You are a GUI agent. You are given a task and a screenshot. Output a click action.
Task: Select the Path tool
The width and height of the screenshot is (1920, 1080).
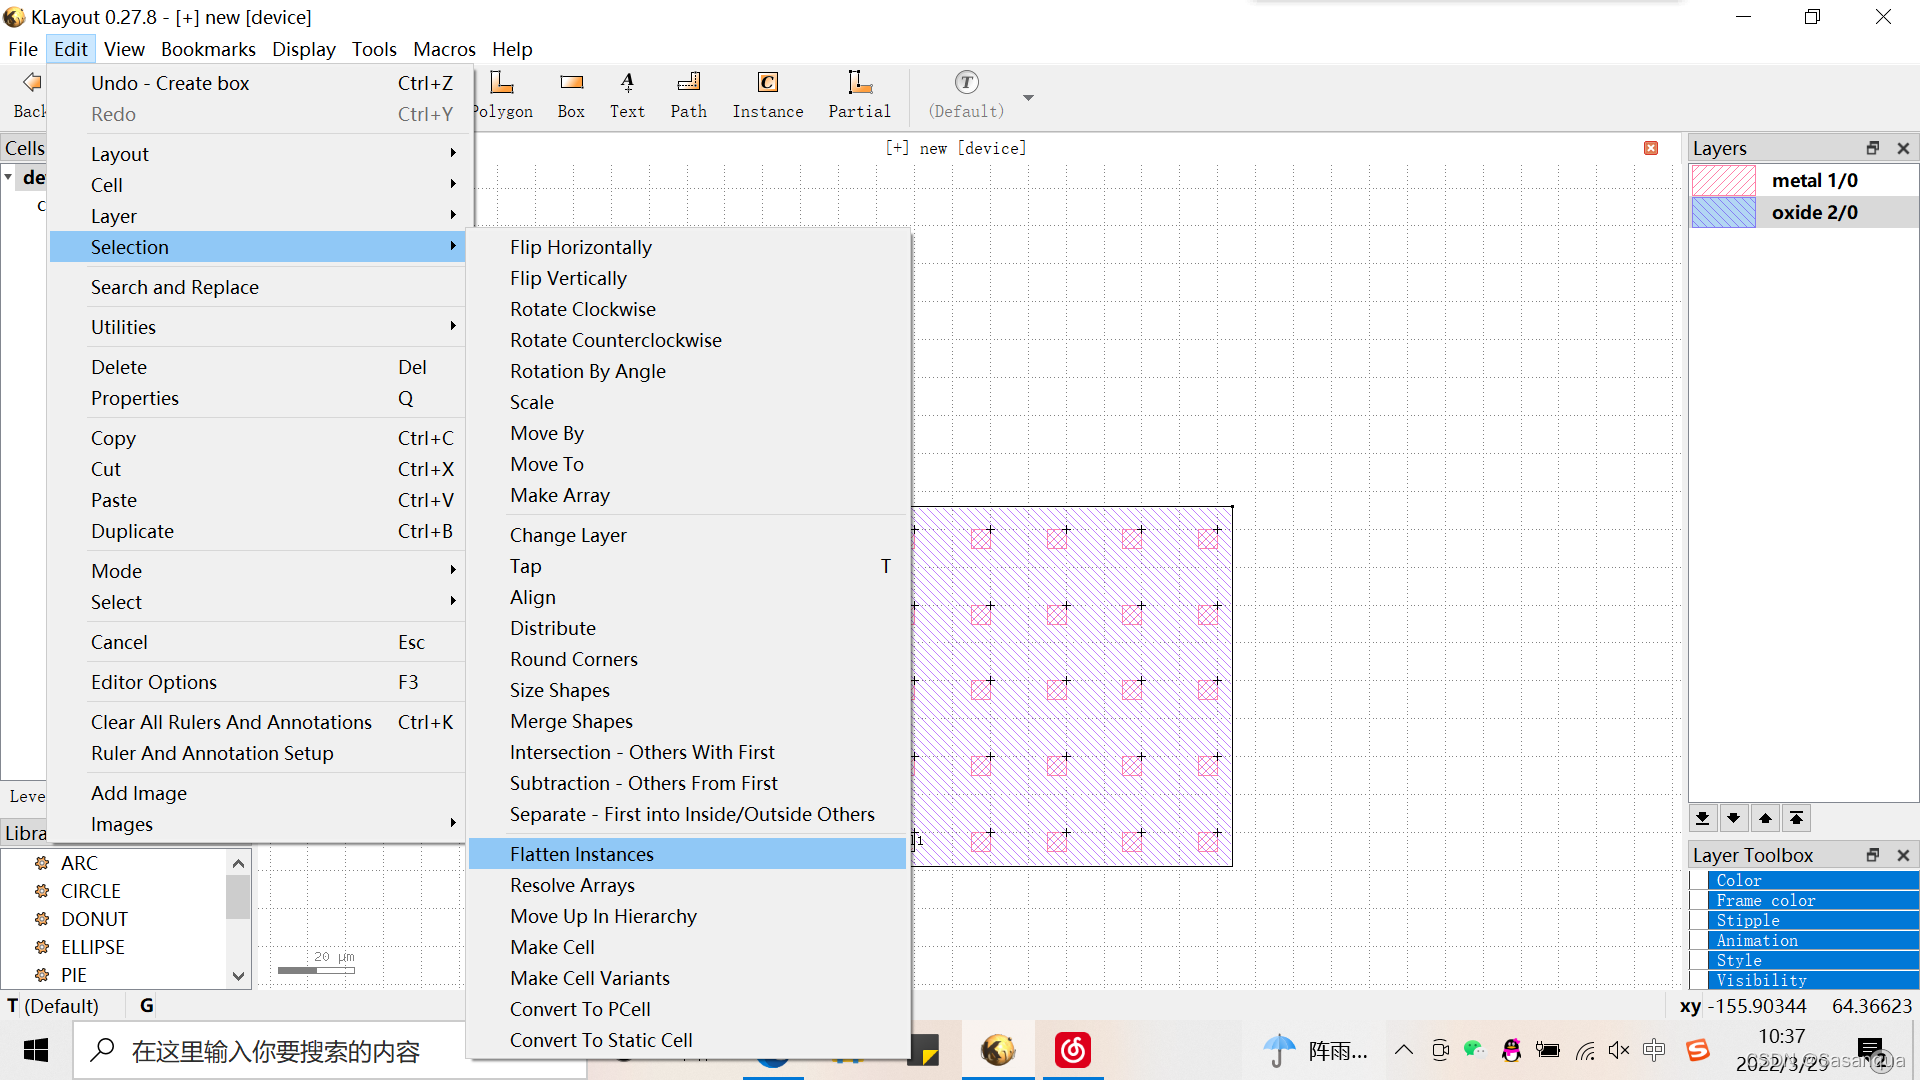tap(688, 95)
